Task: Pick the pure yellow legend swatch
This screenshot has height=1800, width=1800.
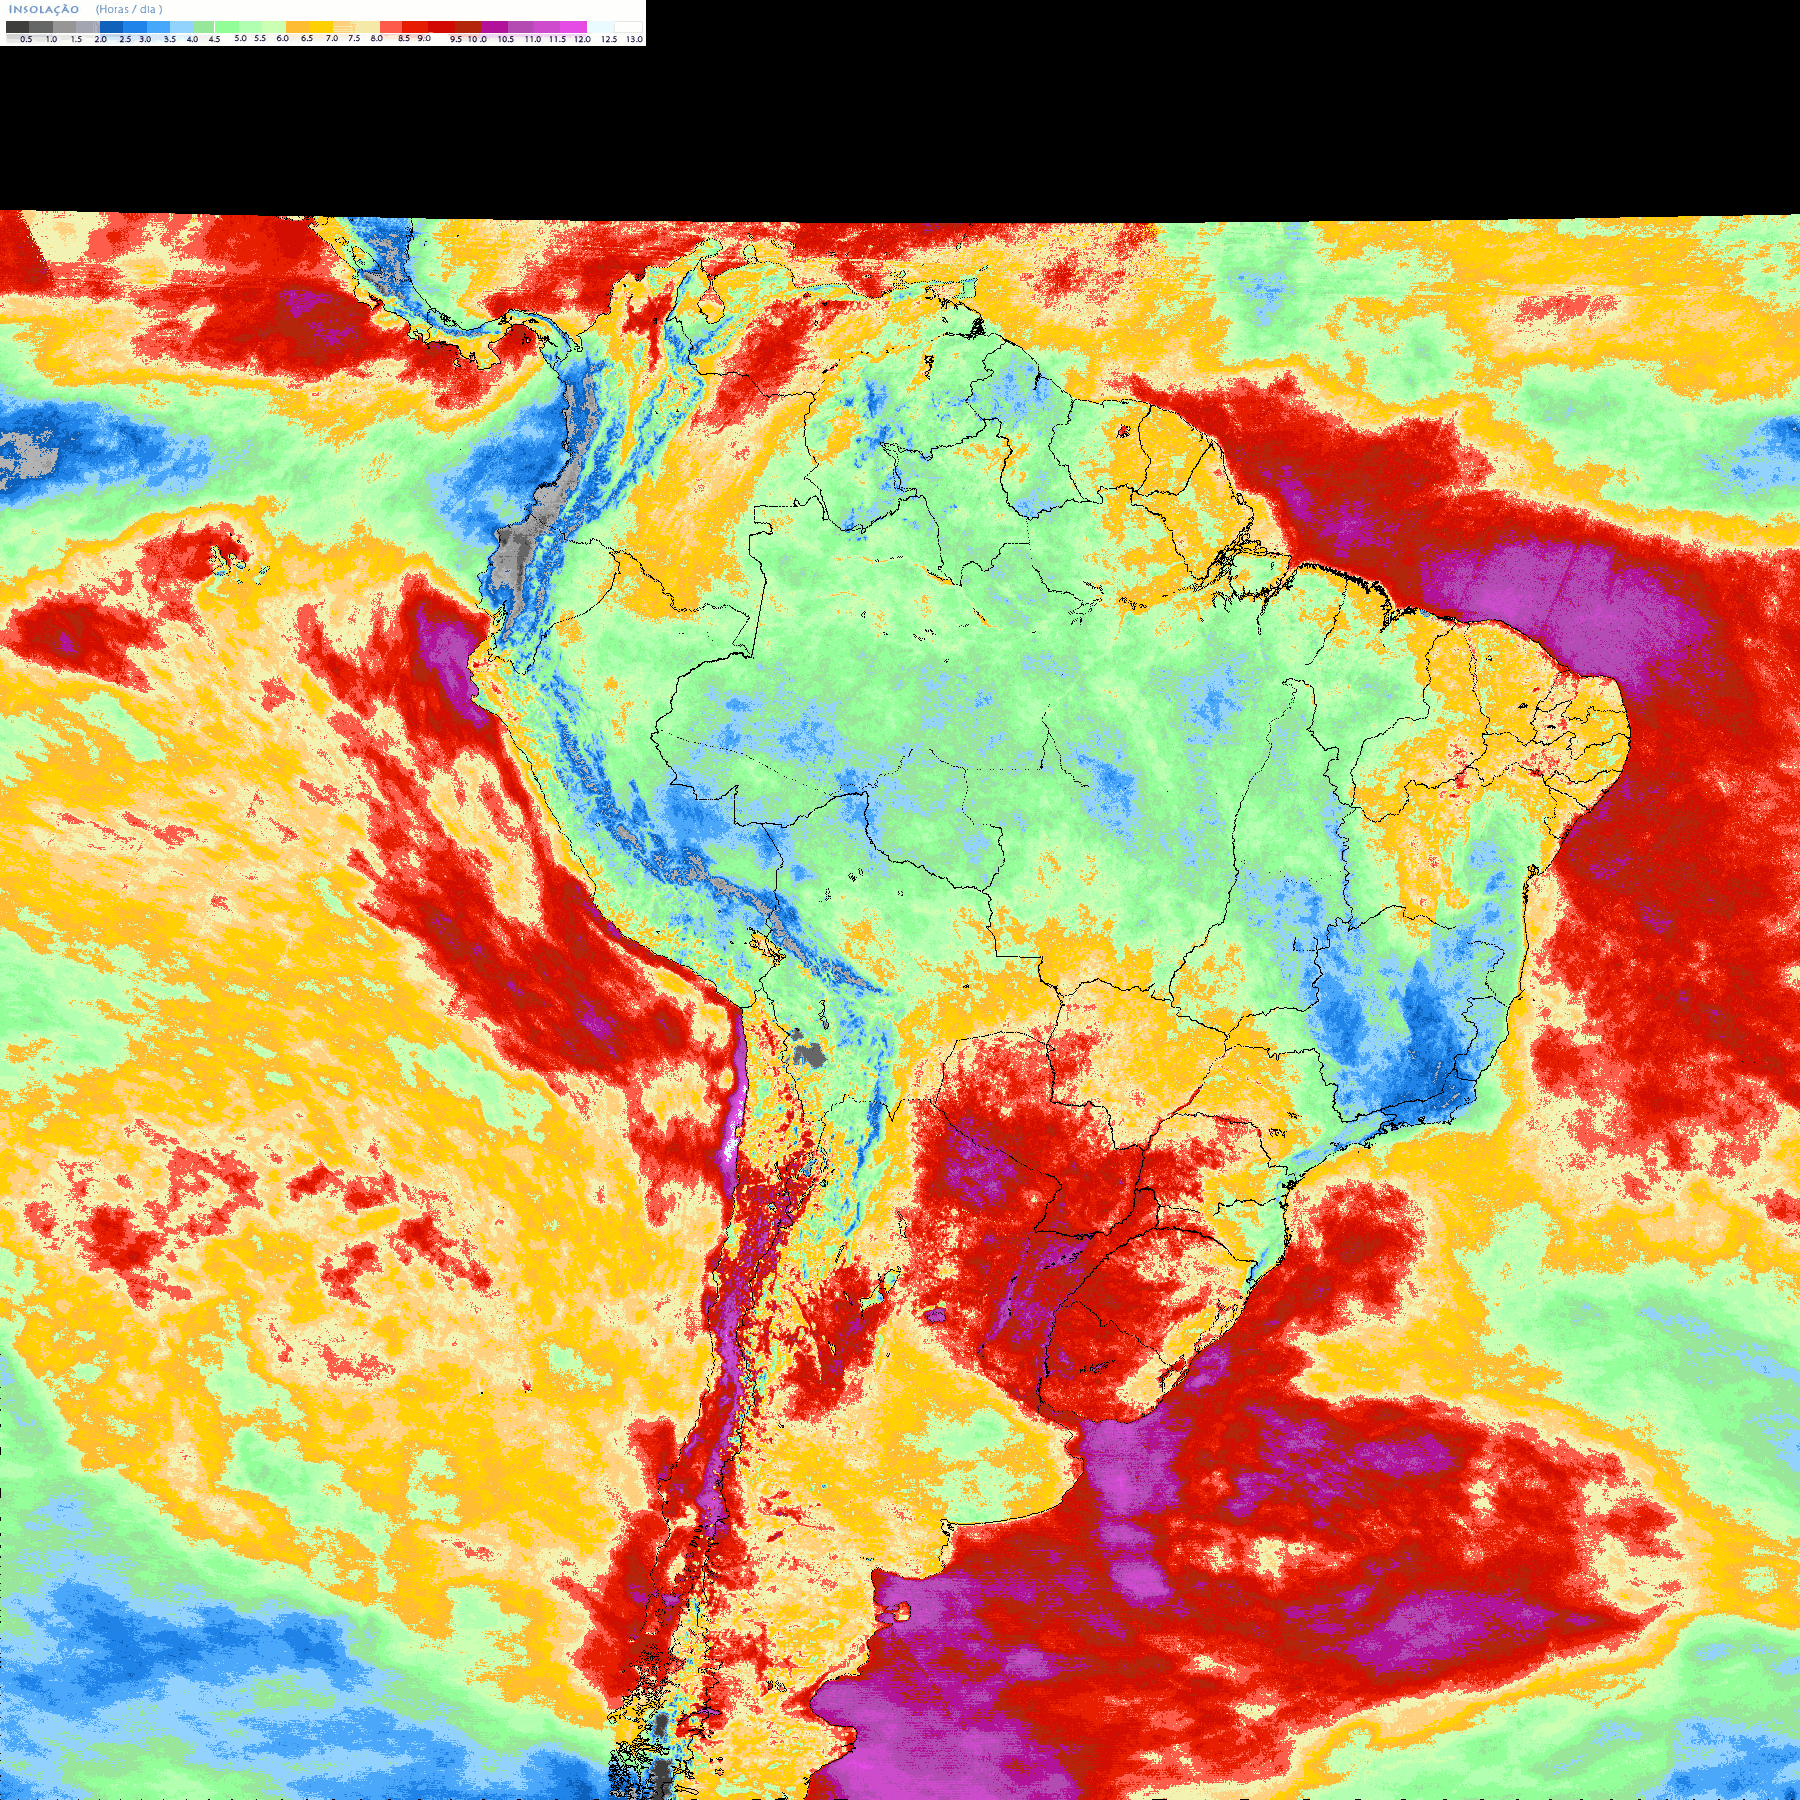Action: click(x=321, y=27)
